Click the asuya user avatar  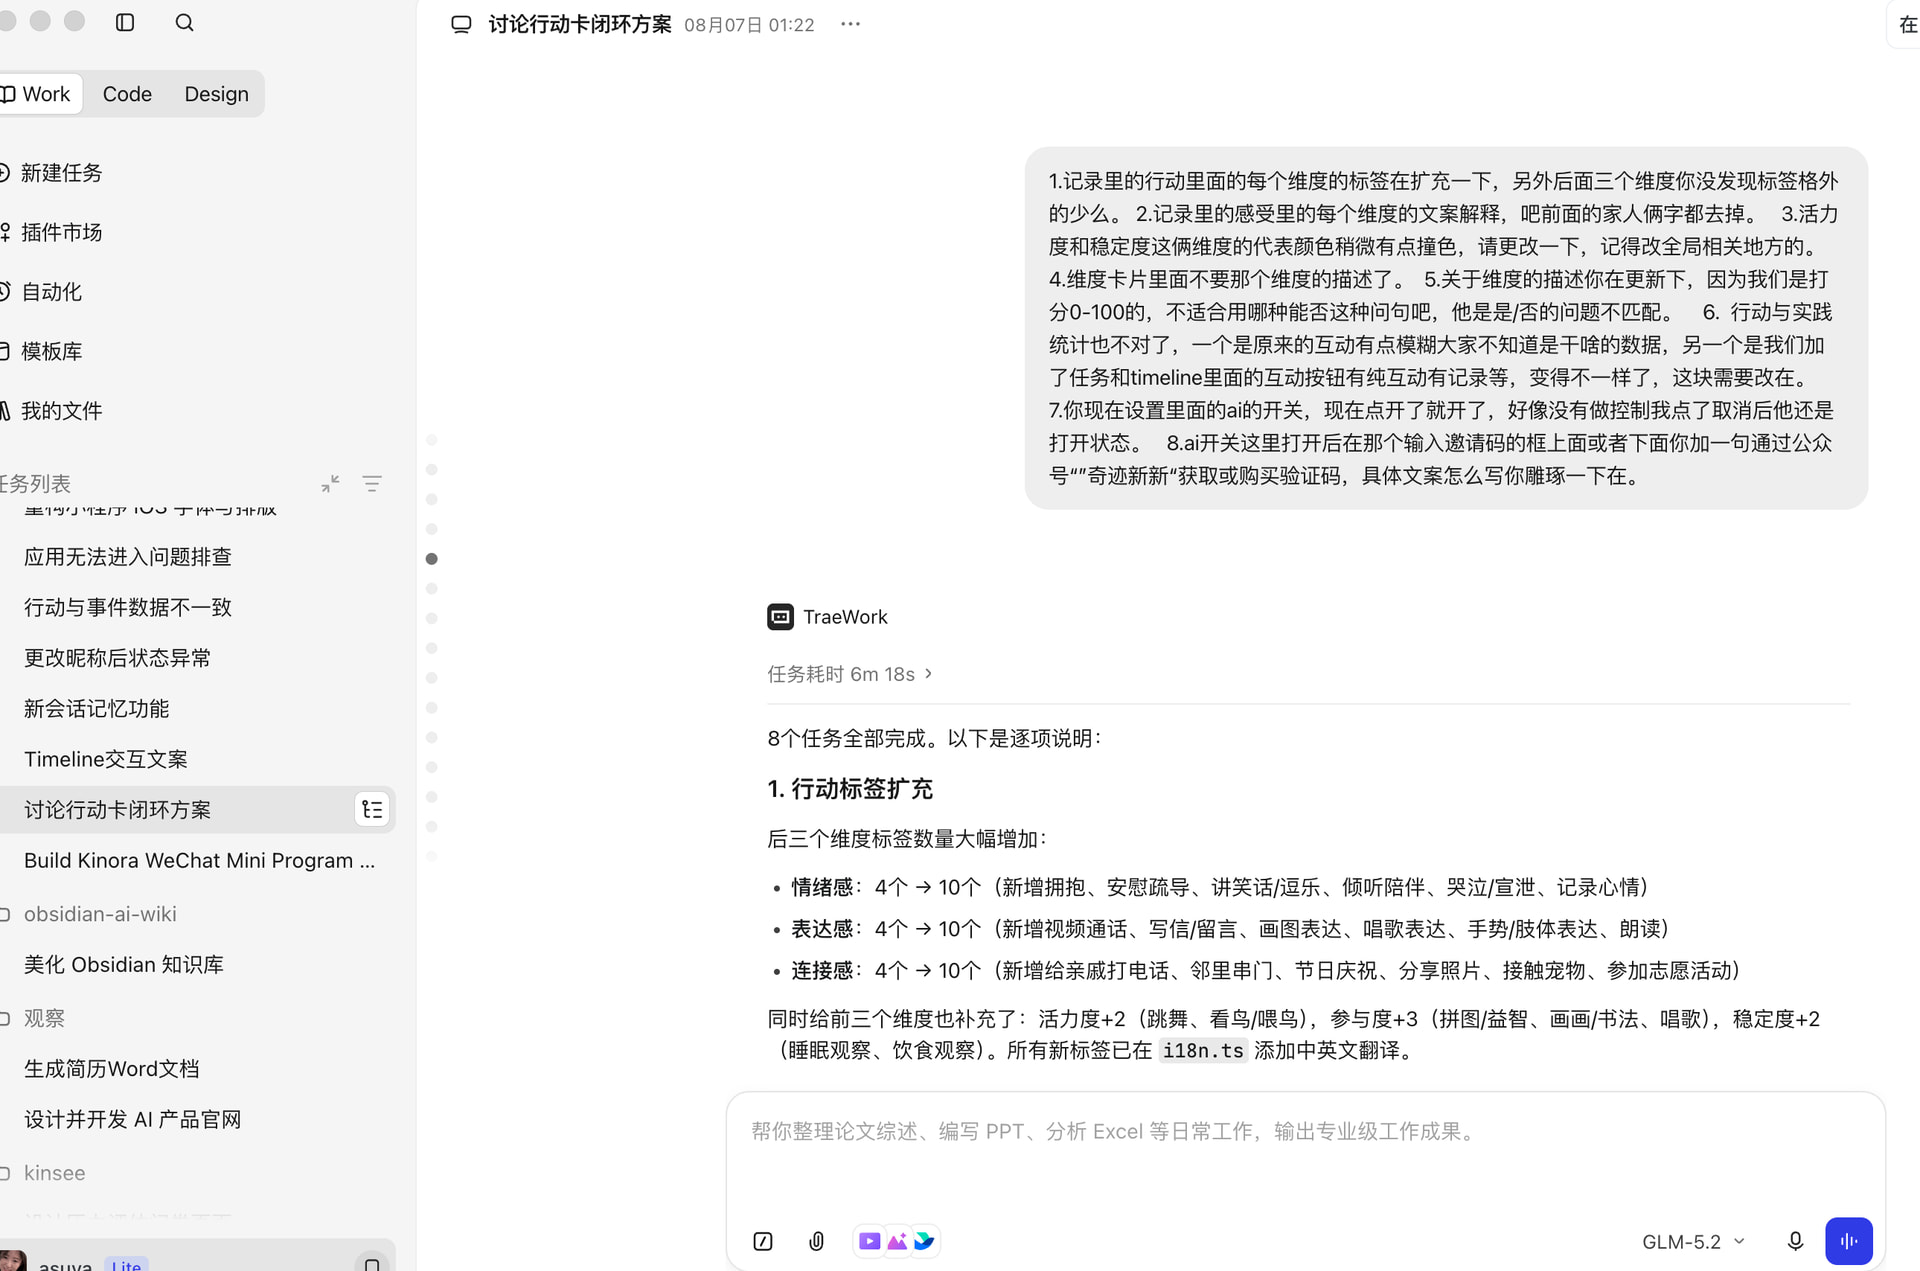12,1262
